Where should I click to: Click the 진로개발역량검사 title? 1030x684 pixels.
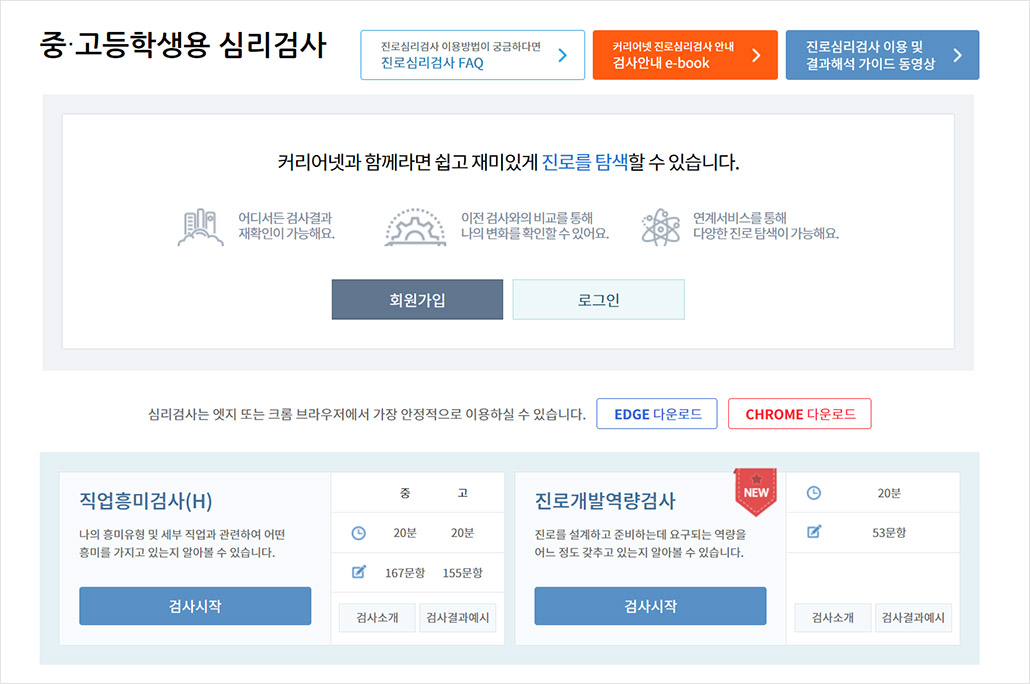point(605,501)
